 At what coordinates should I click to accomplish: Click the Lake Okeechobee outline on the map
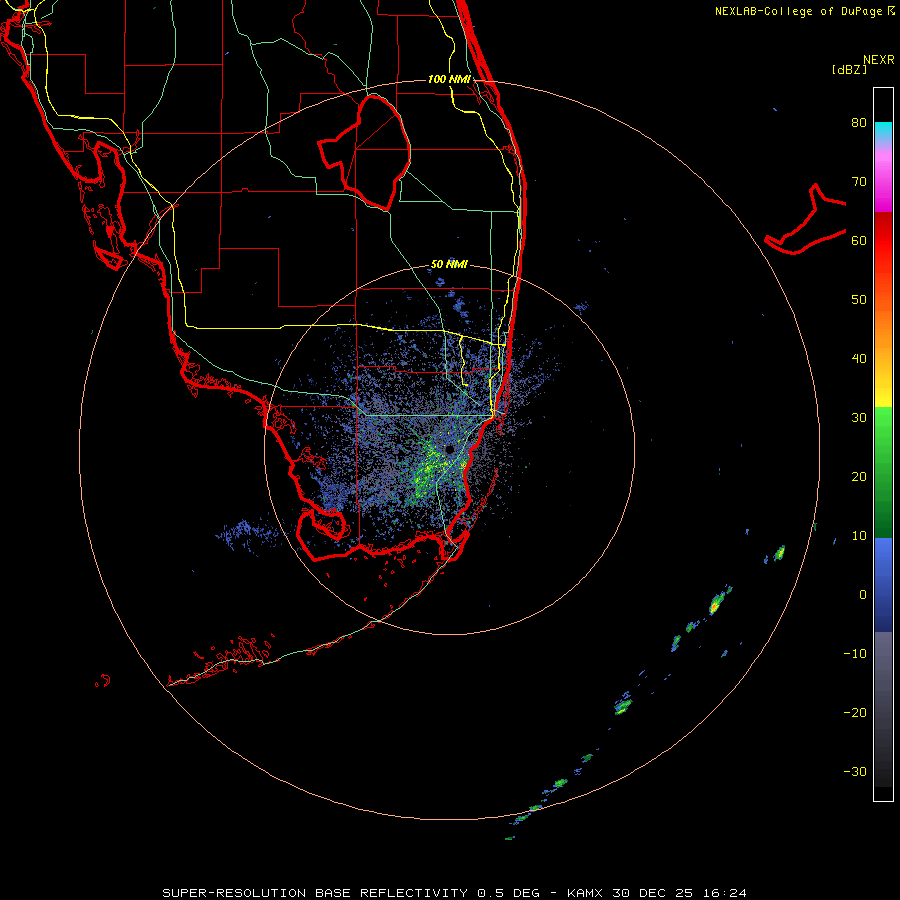[x=364, y=152]
